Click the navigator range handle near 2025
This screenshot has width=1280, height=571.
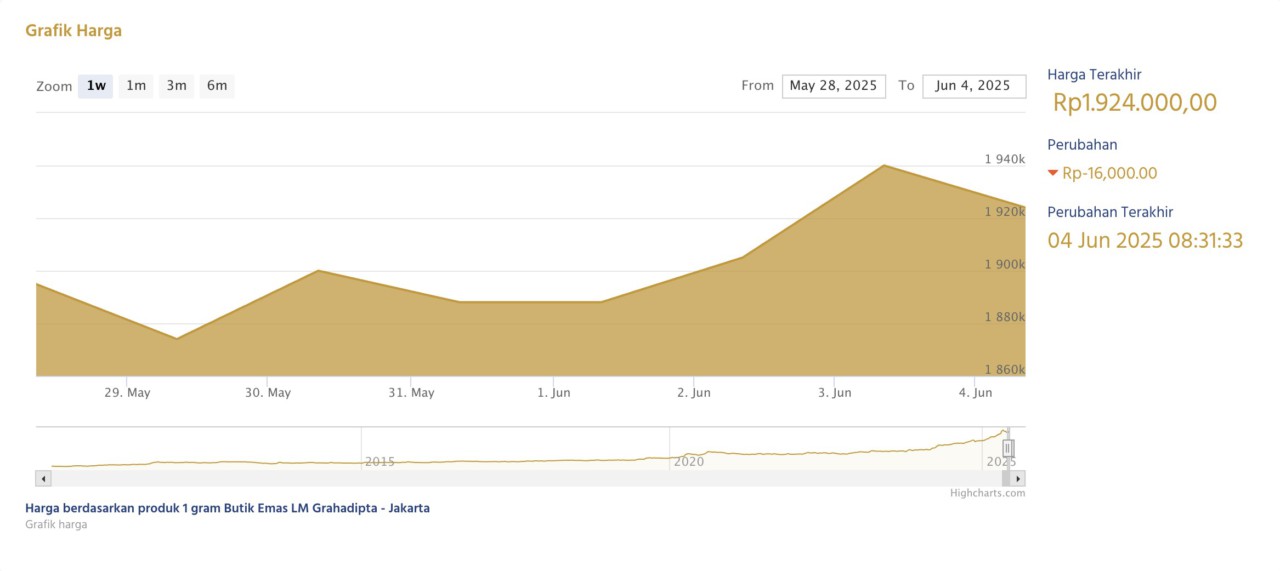click(x=1008, y=448)
